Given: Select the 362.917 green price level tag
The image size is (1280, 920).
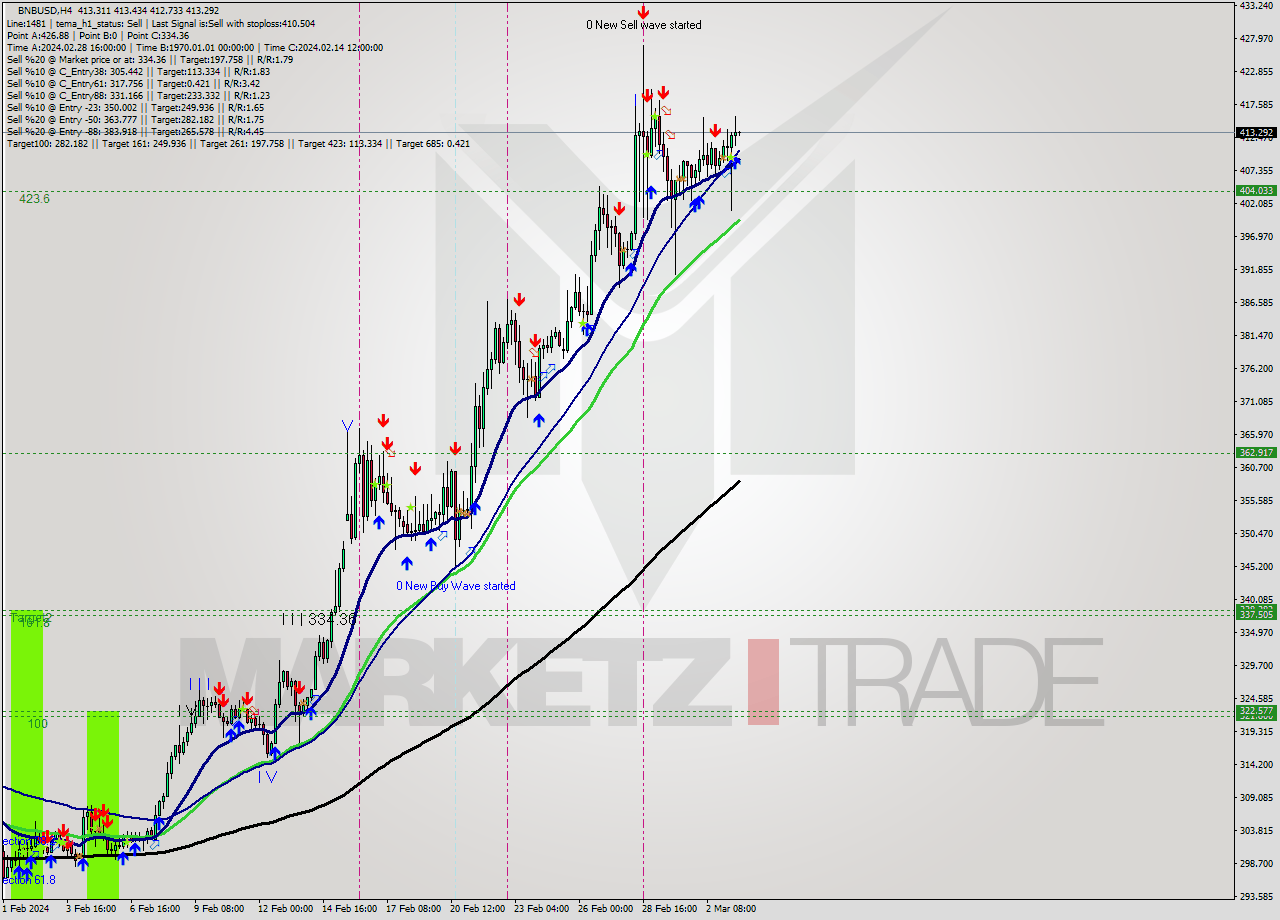Looking at the screenshot, I should pyautogui.click(x=1256, y=453).
